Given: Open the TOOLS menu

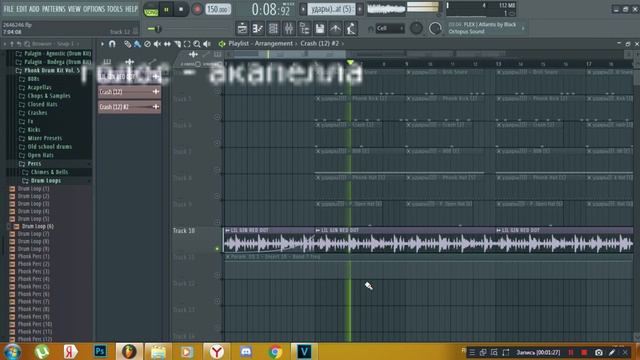Looking at the screenshot, I should point(115,9).
